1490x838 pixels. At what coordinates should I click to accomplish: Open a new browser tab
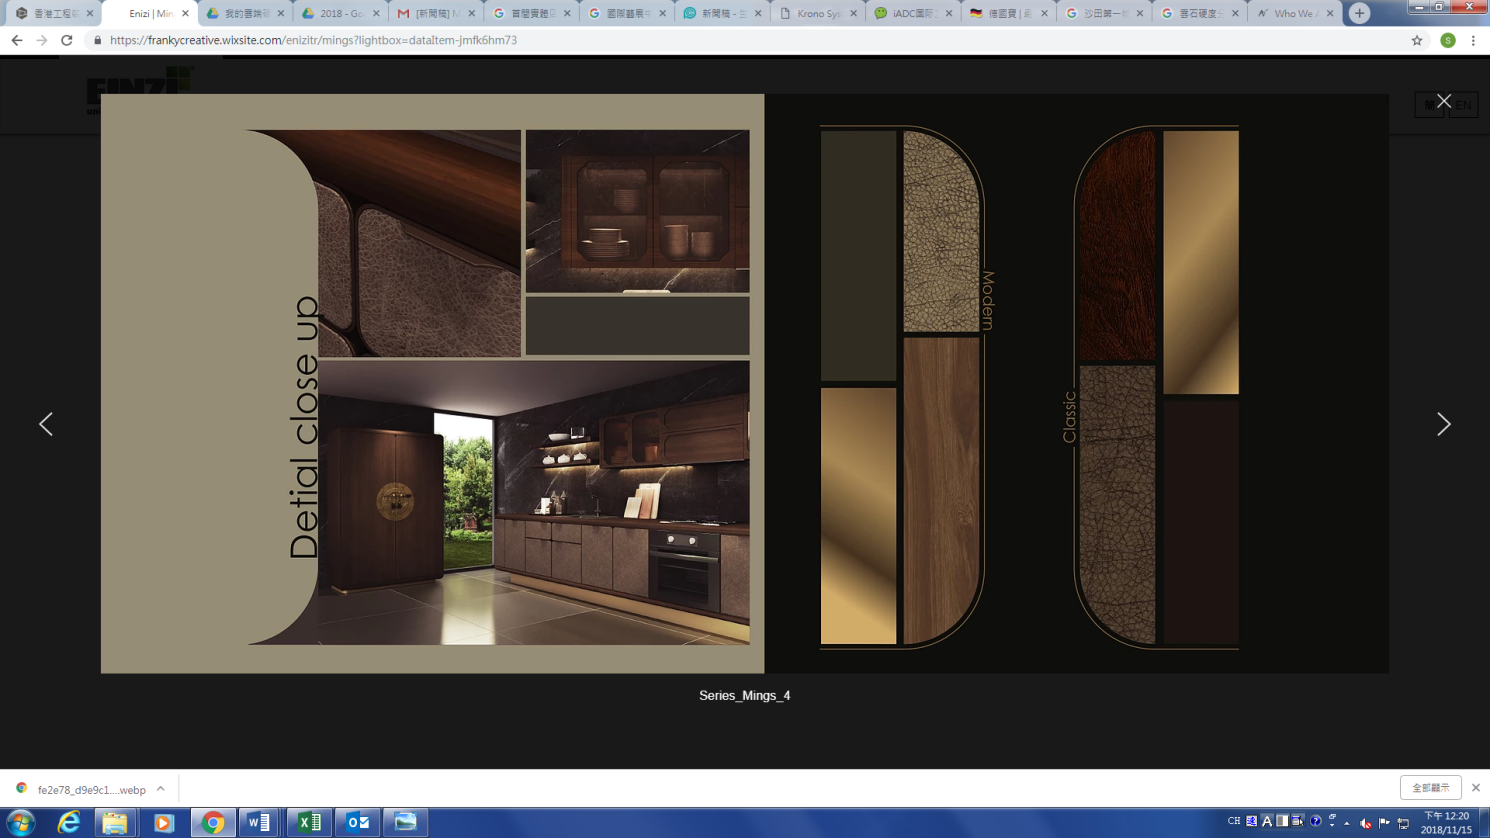tap(1359, 13)
